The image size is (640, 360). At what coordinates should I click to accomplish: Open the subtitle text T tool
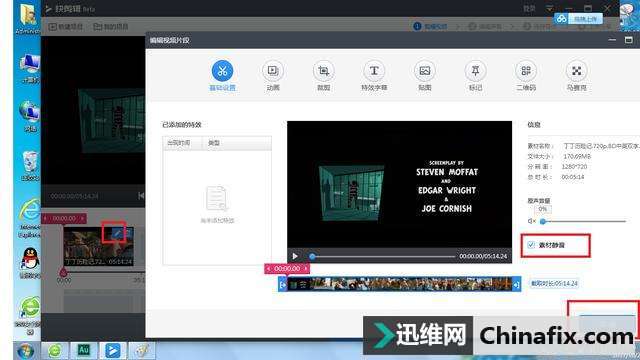click(x=374, y=71)
